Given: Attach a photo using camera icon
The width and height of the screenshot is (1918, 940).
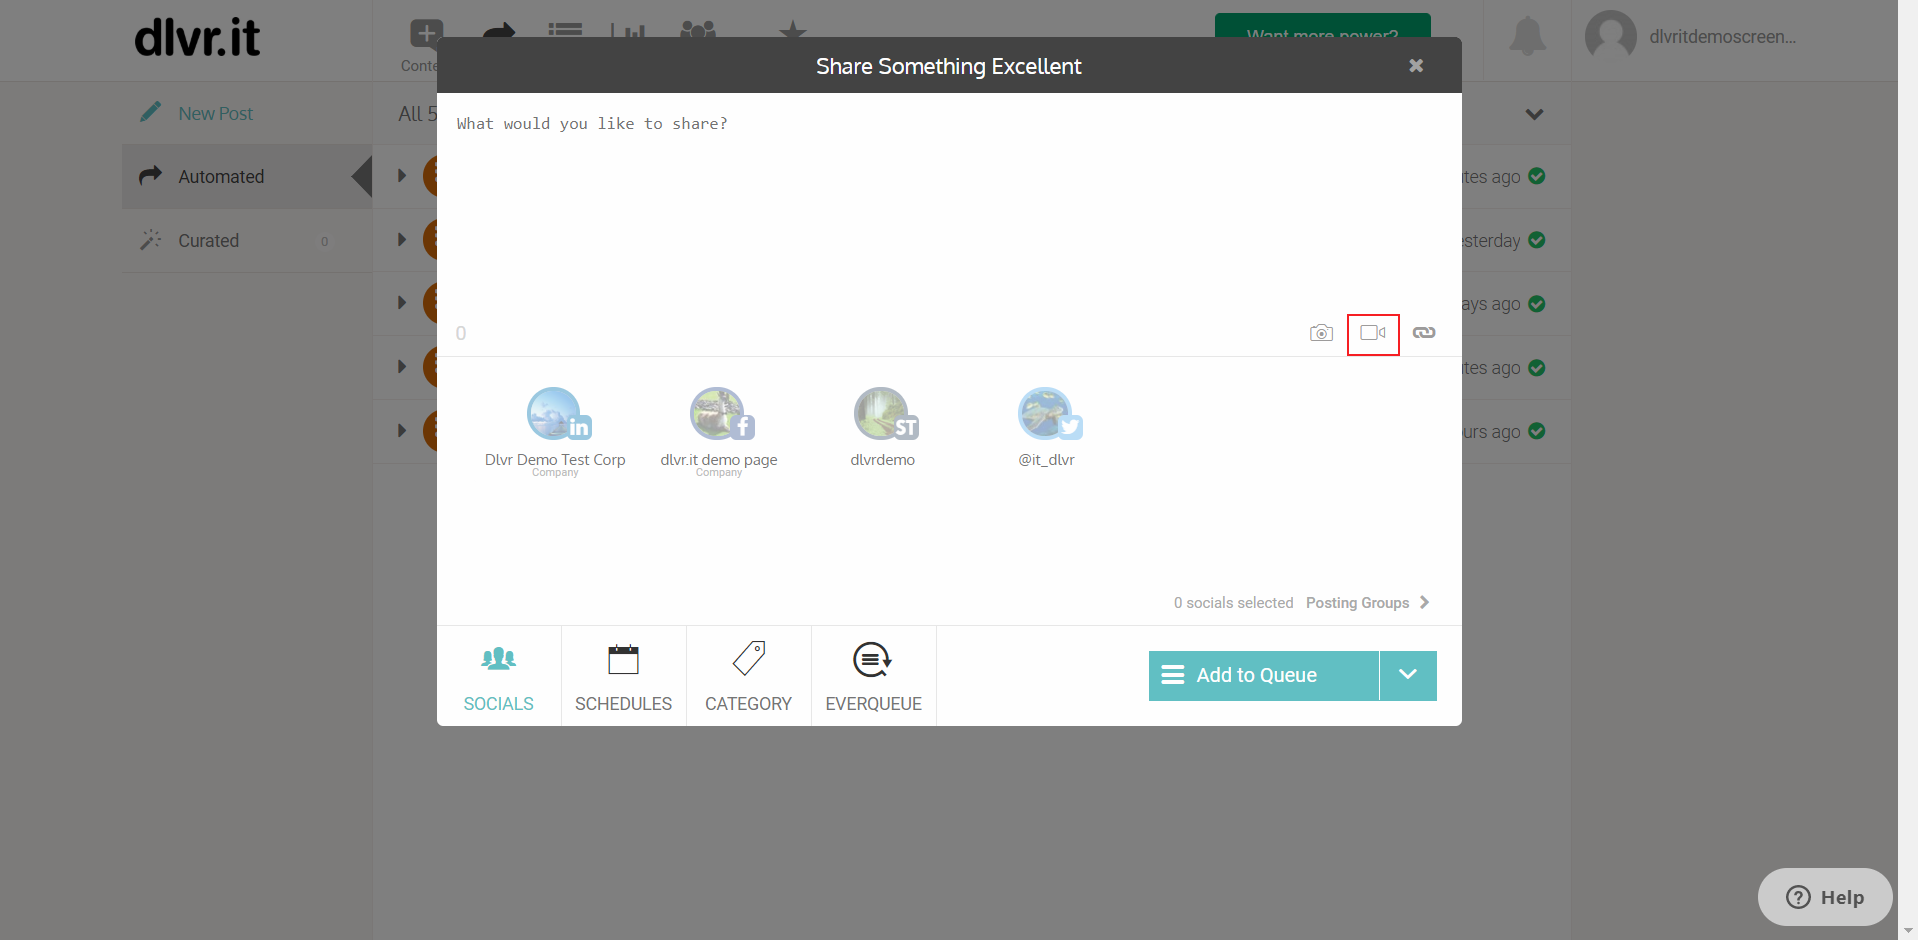Looking at the screenshot, I should (x=1321, y=333).
